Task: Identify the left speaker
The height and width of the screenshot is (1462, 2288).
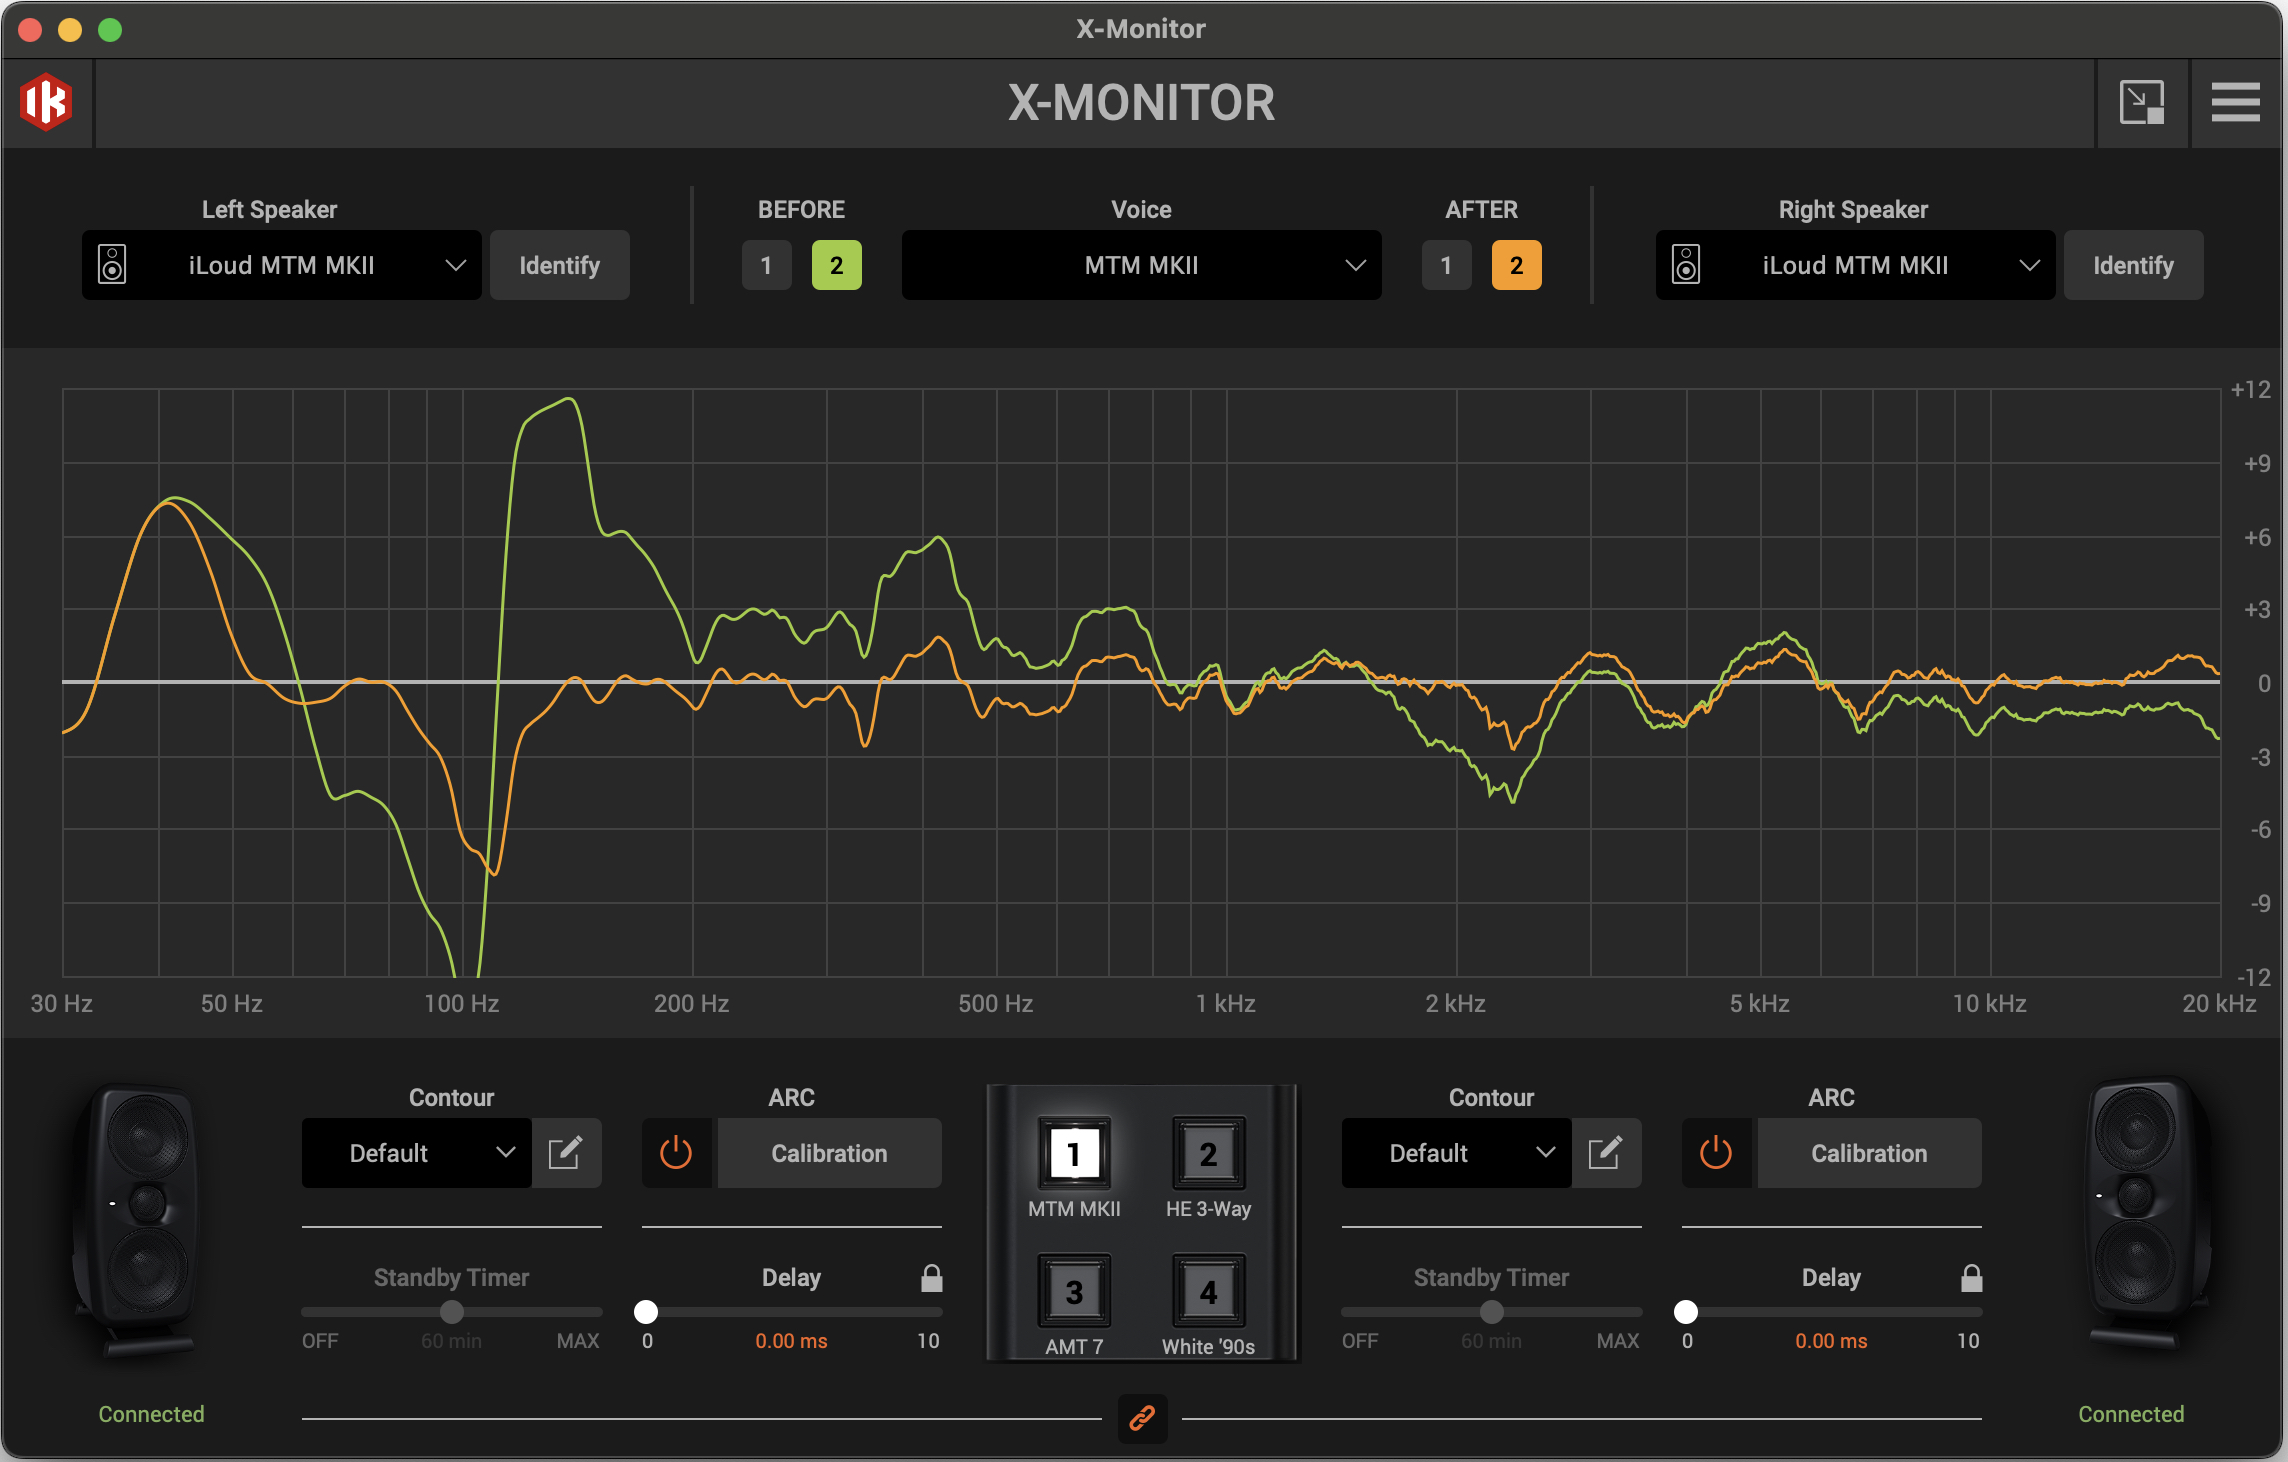Action: click(560, 265)
